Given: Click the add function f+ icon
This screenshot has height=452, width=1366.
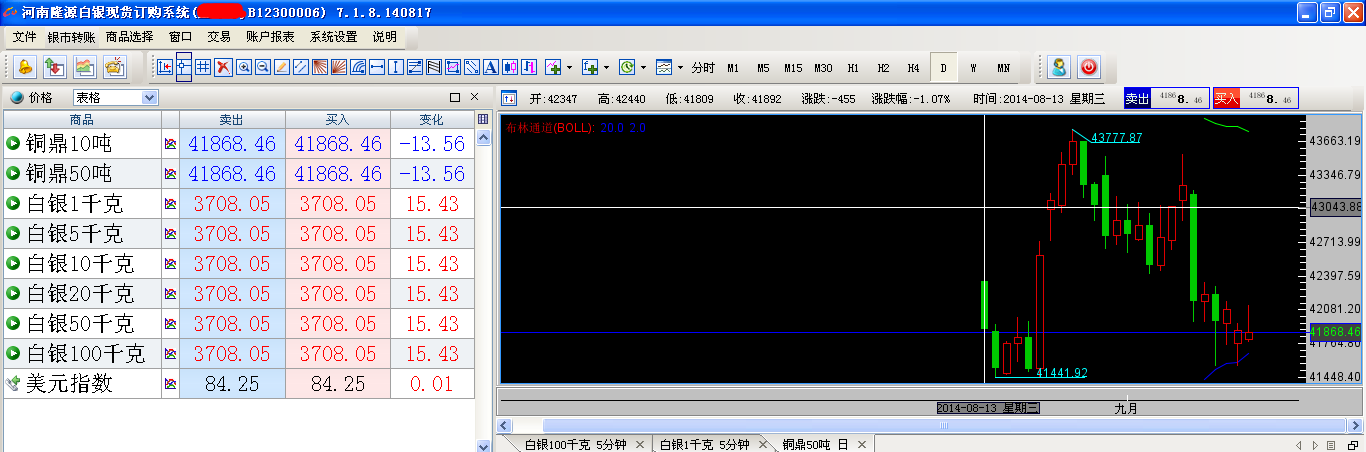Looking at the screenshot, I should [590, 68].
